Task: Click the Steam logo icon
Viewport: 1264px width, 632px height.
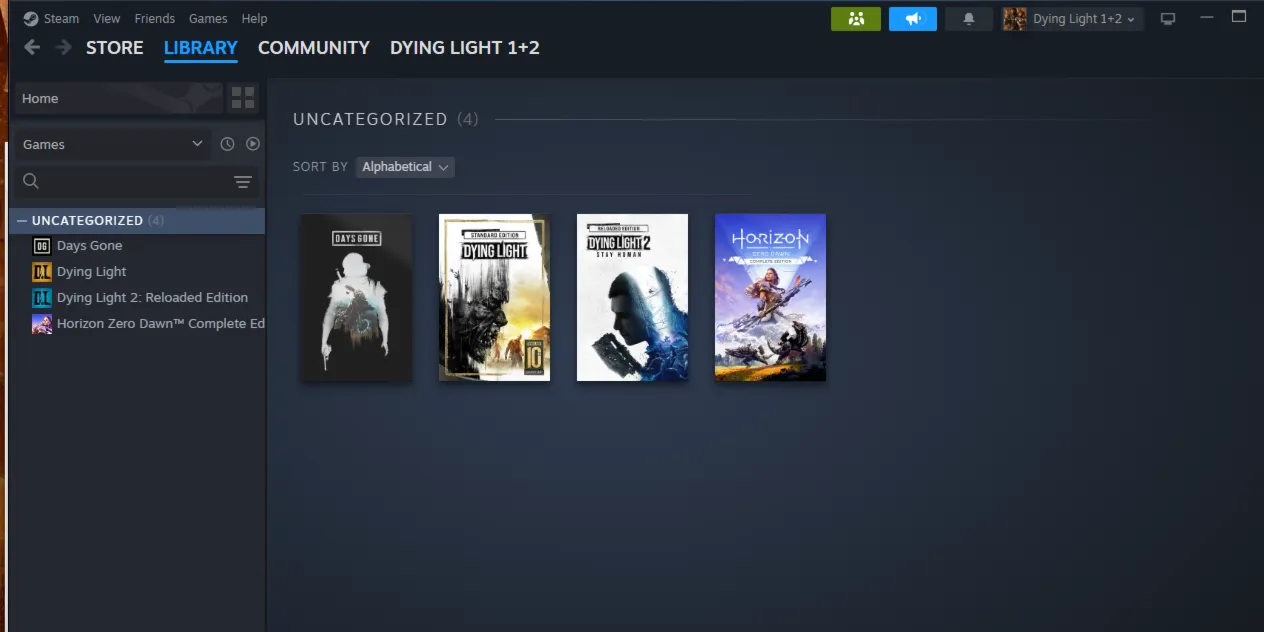Action: tap(31, 18)
